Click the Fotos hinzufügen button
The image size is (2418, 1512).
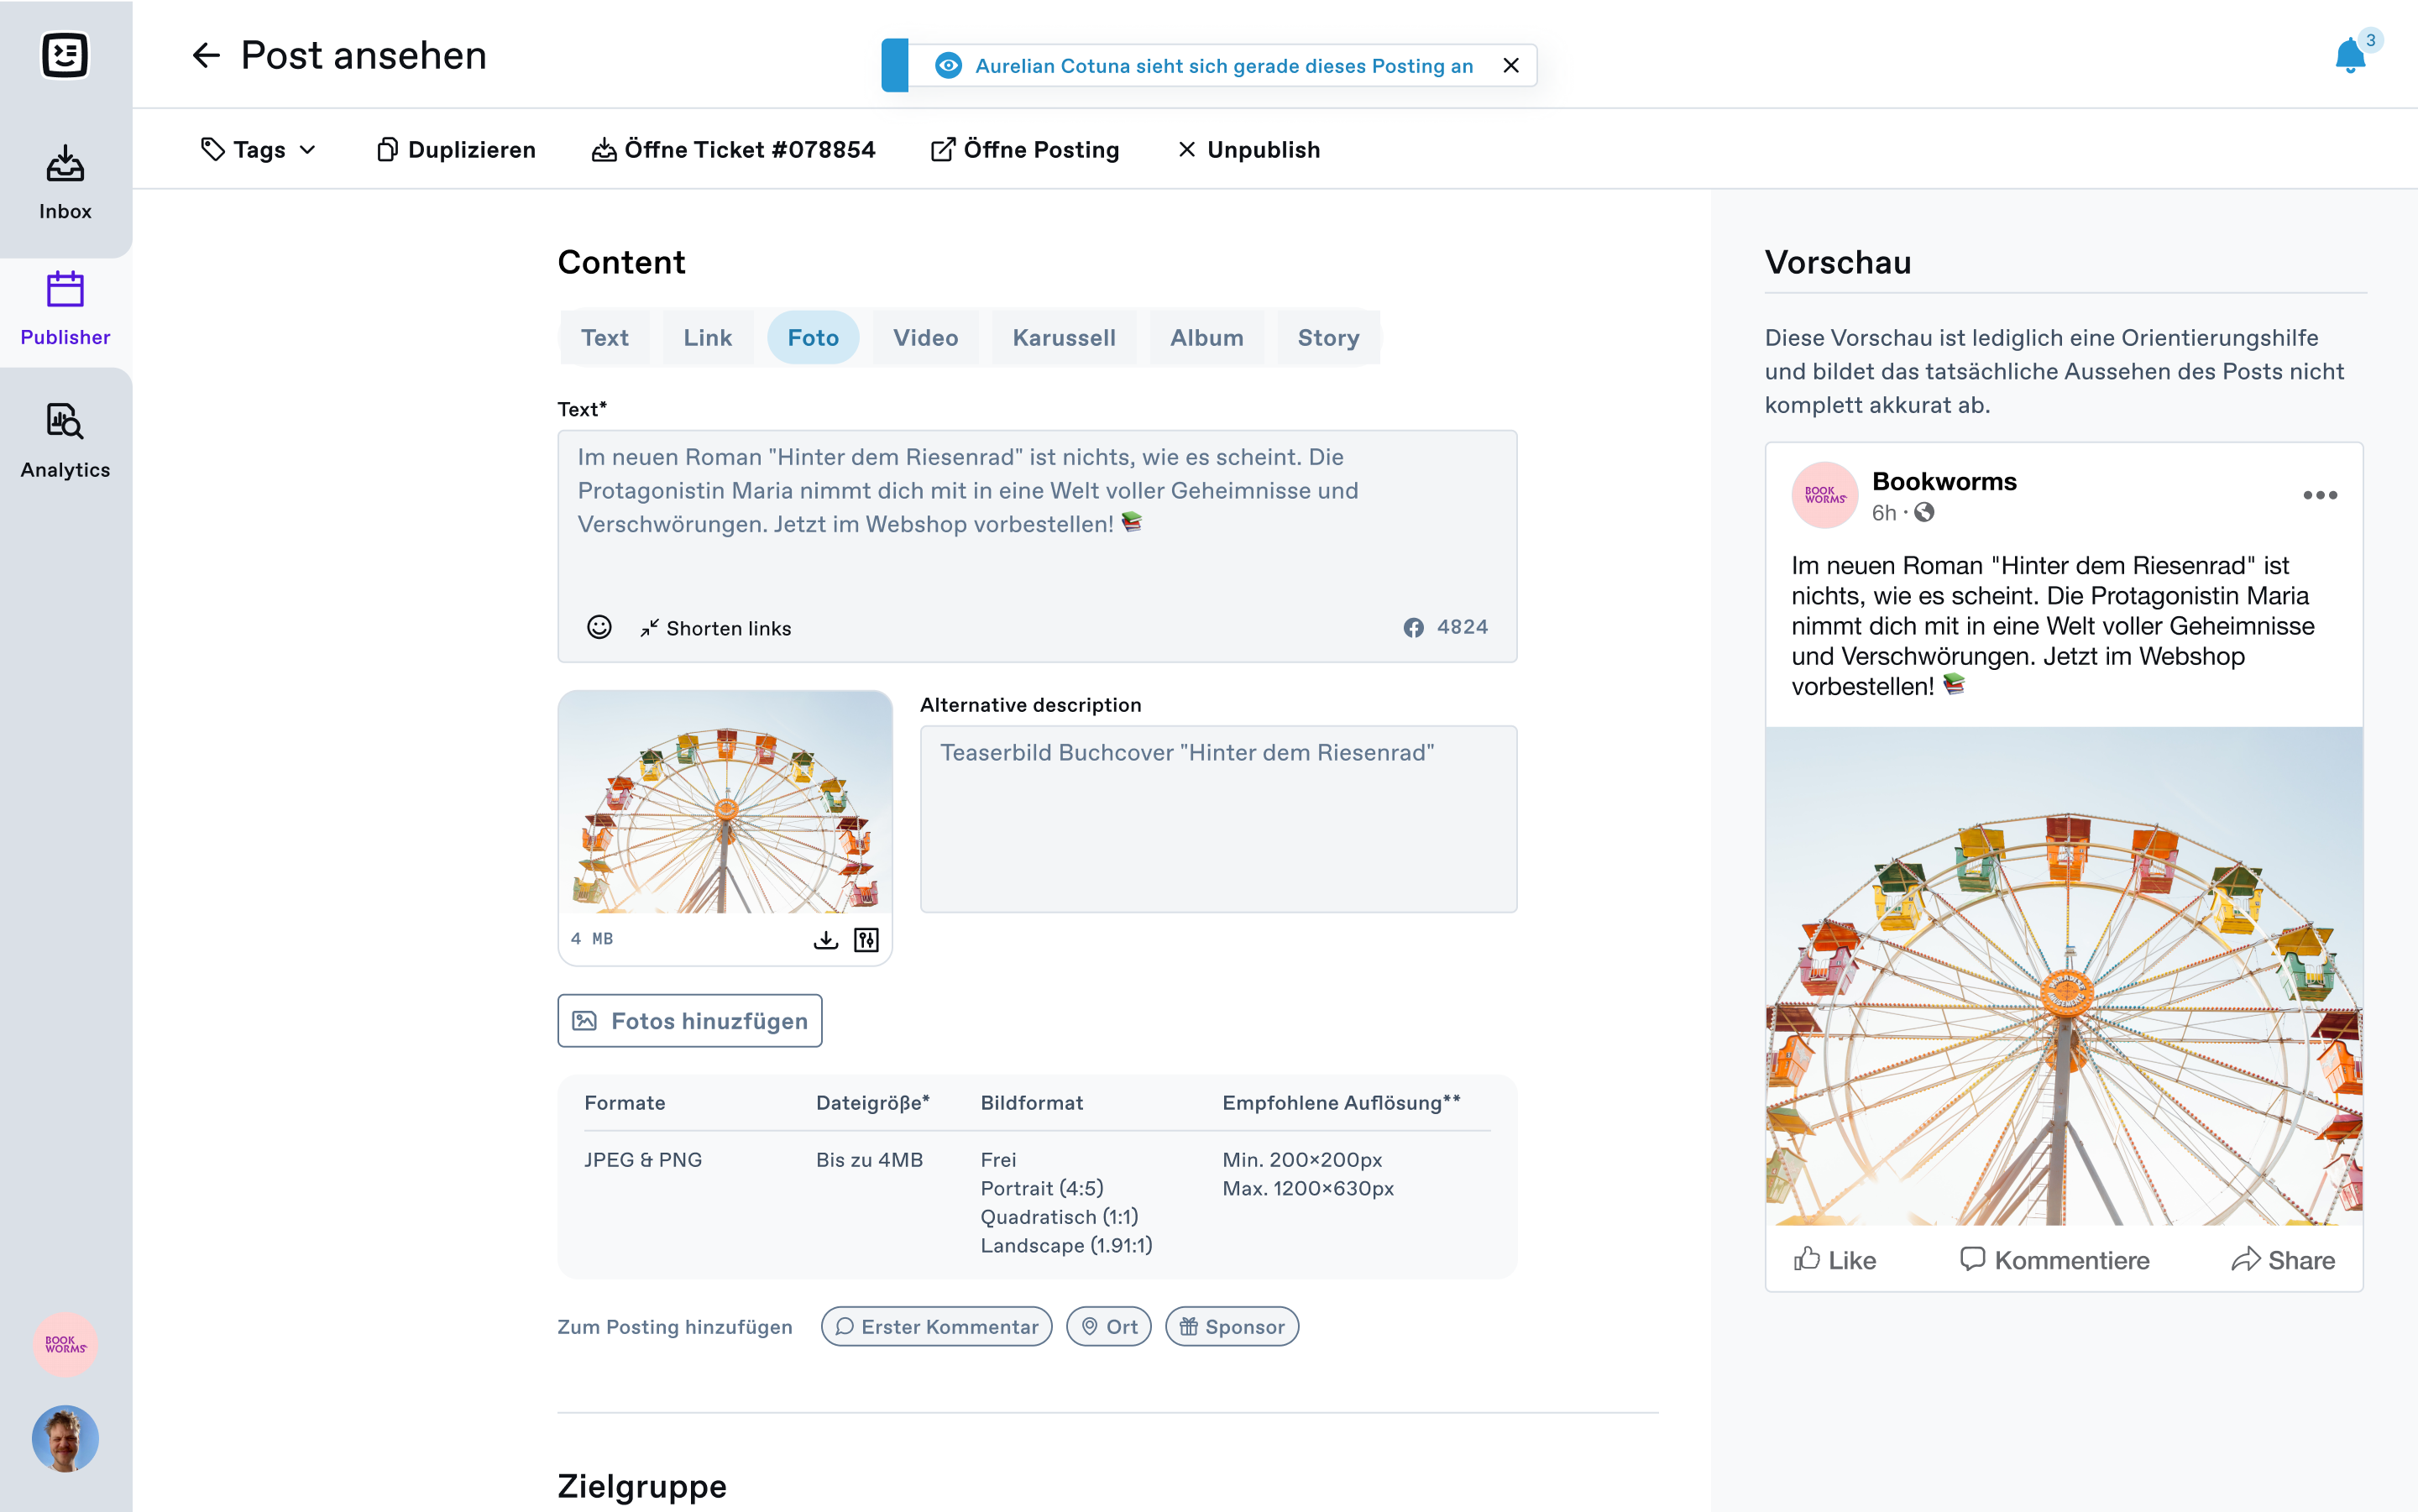click(690, 1021)
